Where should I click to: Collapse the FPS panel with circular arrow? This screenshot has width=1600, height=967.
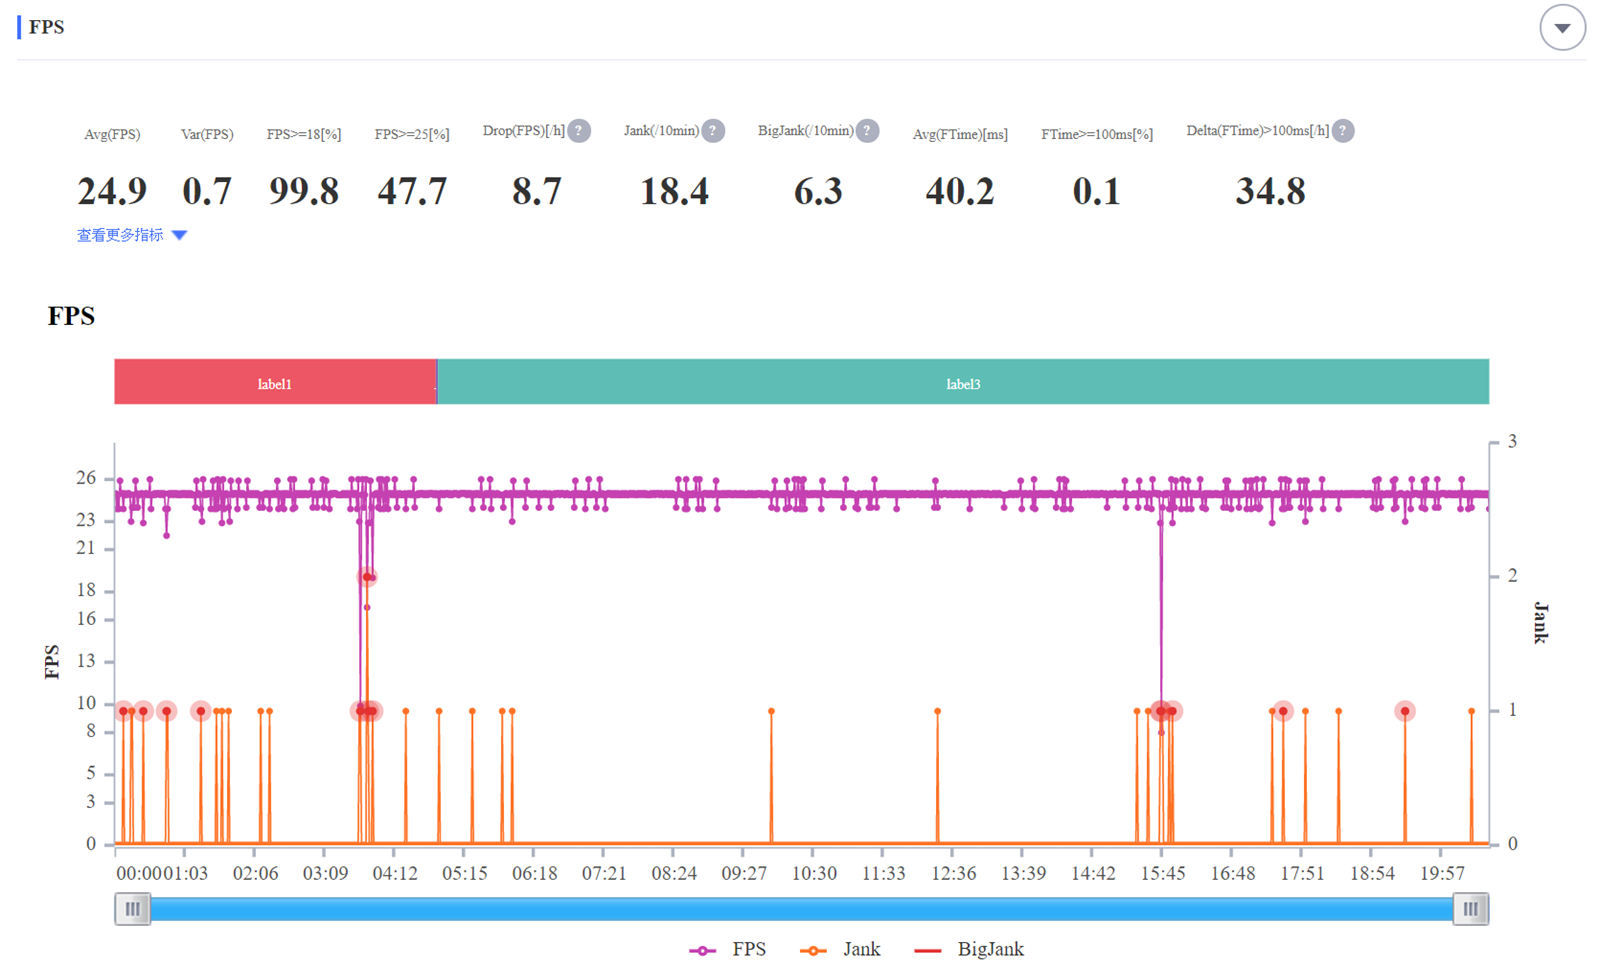pyautogui.click(x=1562, y=28)
